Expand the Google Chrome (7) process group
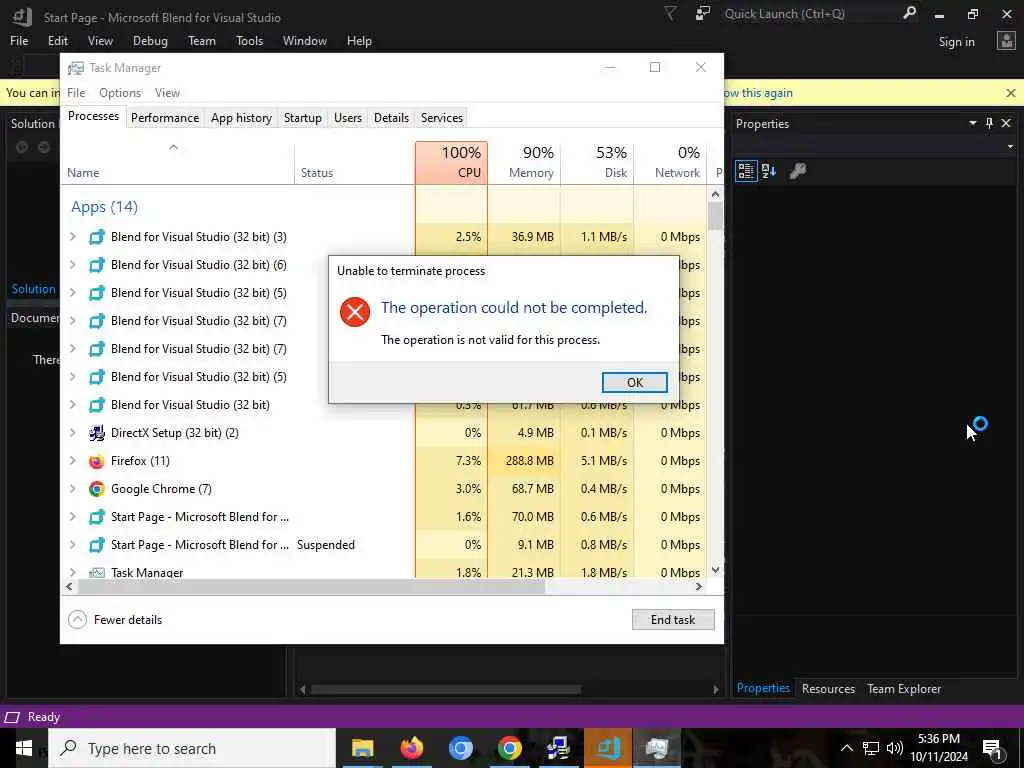This screenshot has height=768, width=1024. (x=72, y=488)
